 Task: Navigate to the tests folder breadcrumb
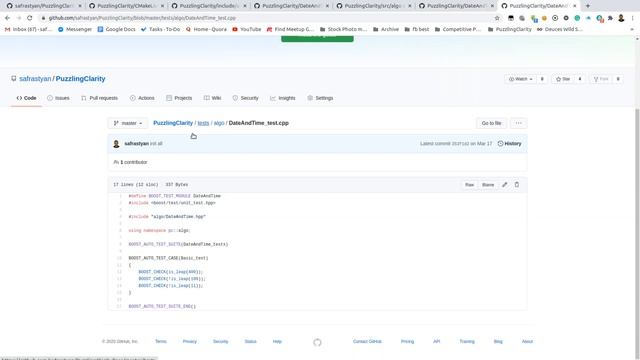pyautogui.click(x=203, y=123)
